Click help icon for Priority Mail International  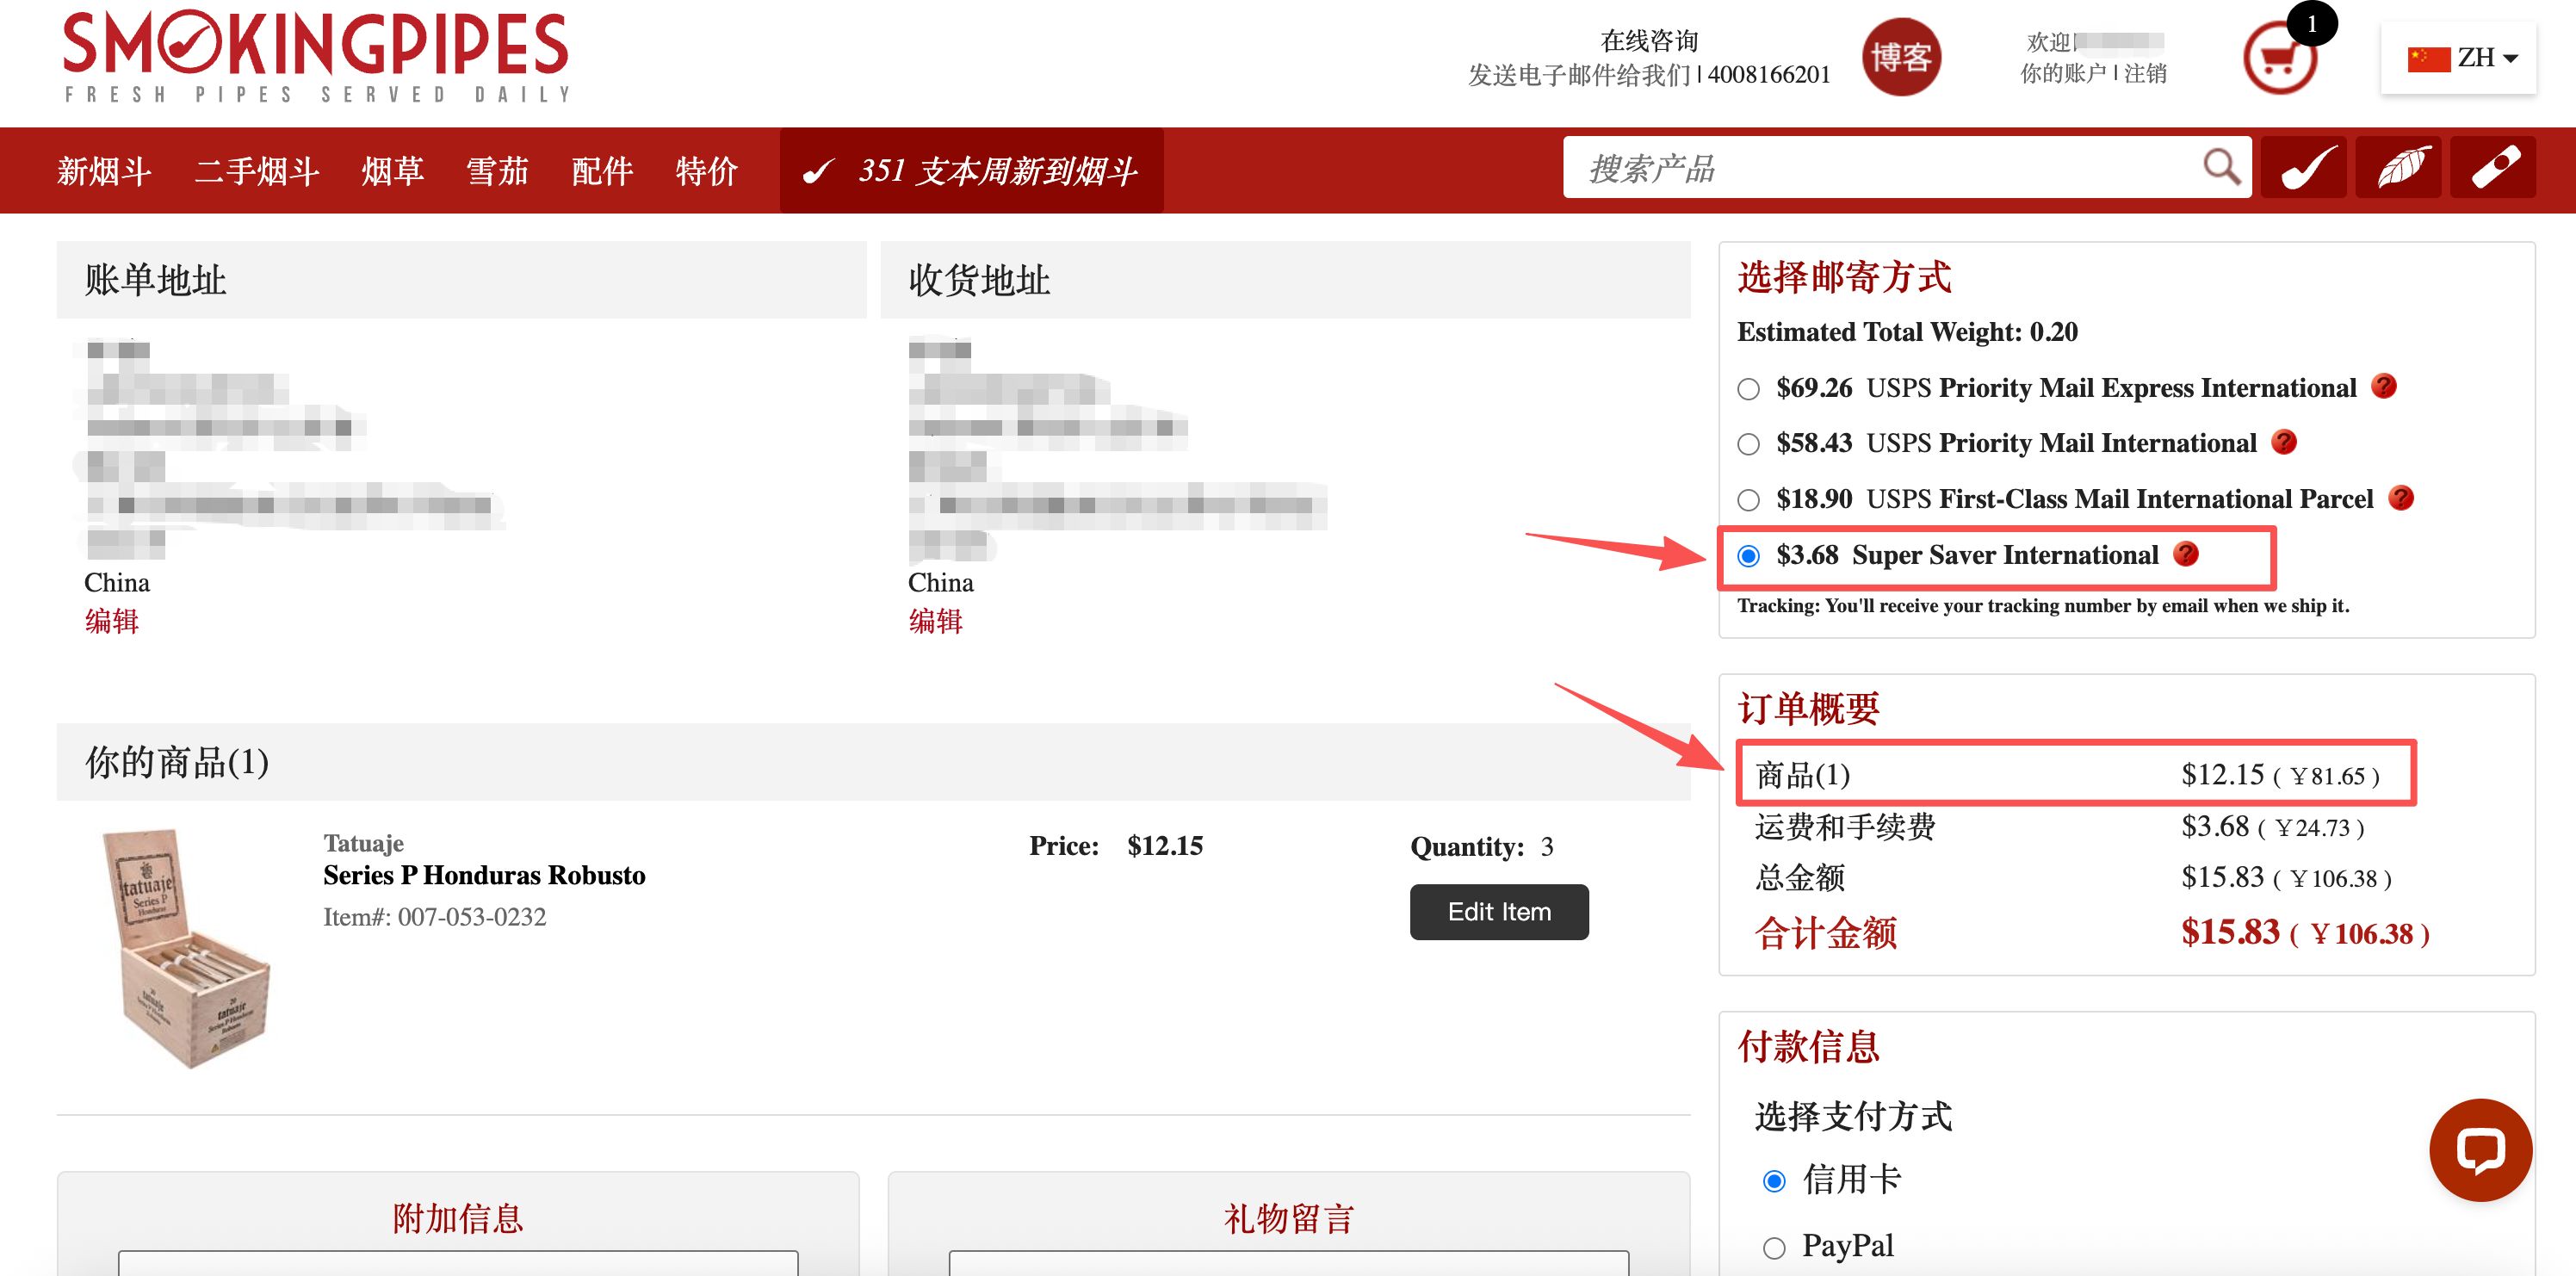click(2283, 441)
